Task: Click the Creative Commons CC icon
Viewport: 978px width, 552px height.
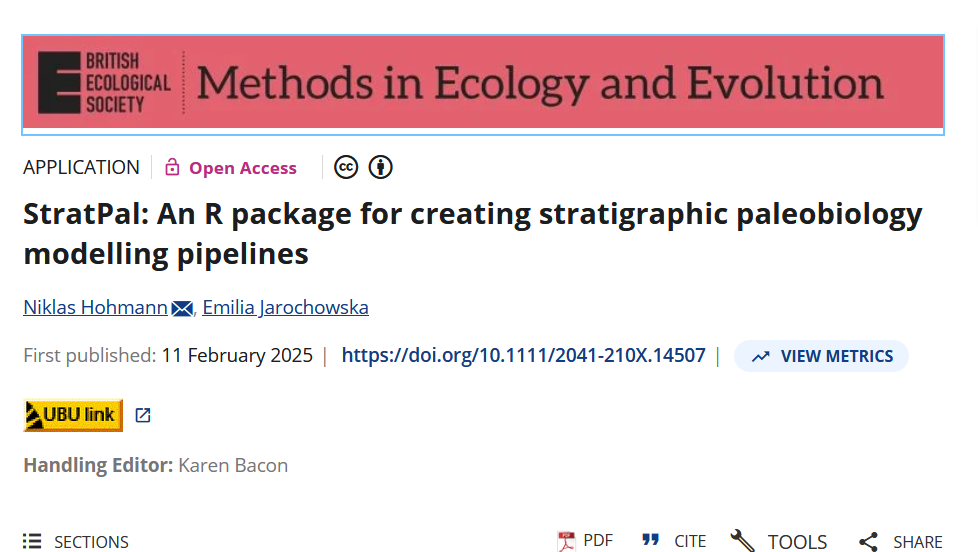Action: pos(346,167)
